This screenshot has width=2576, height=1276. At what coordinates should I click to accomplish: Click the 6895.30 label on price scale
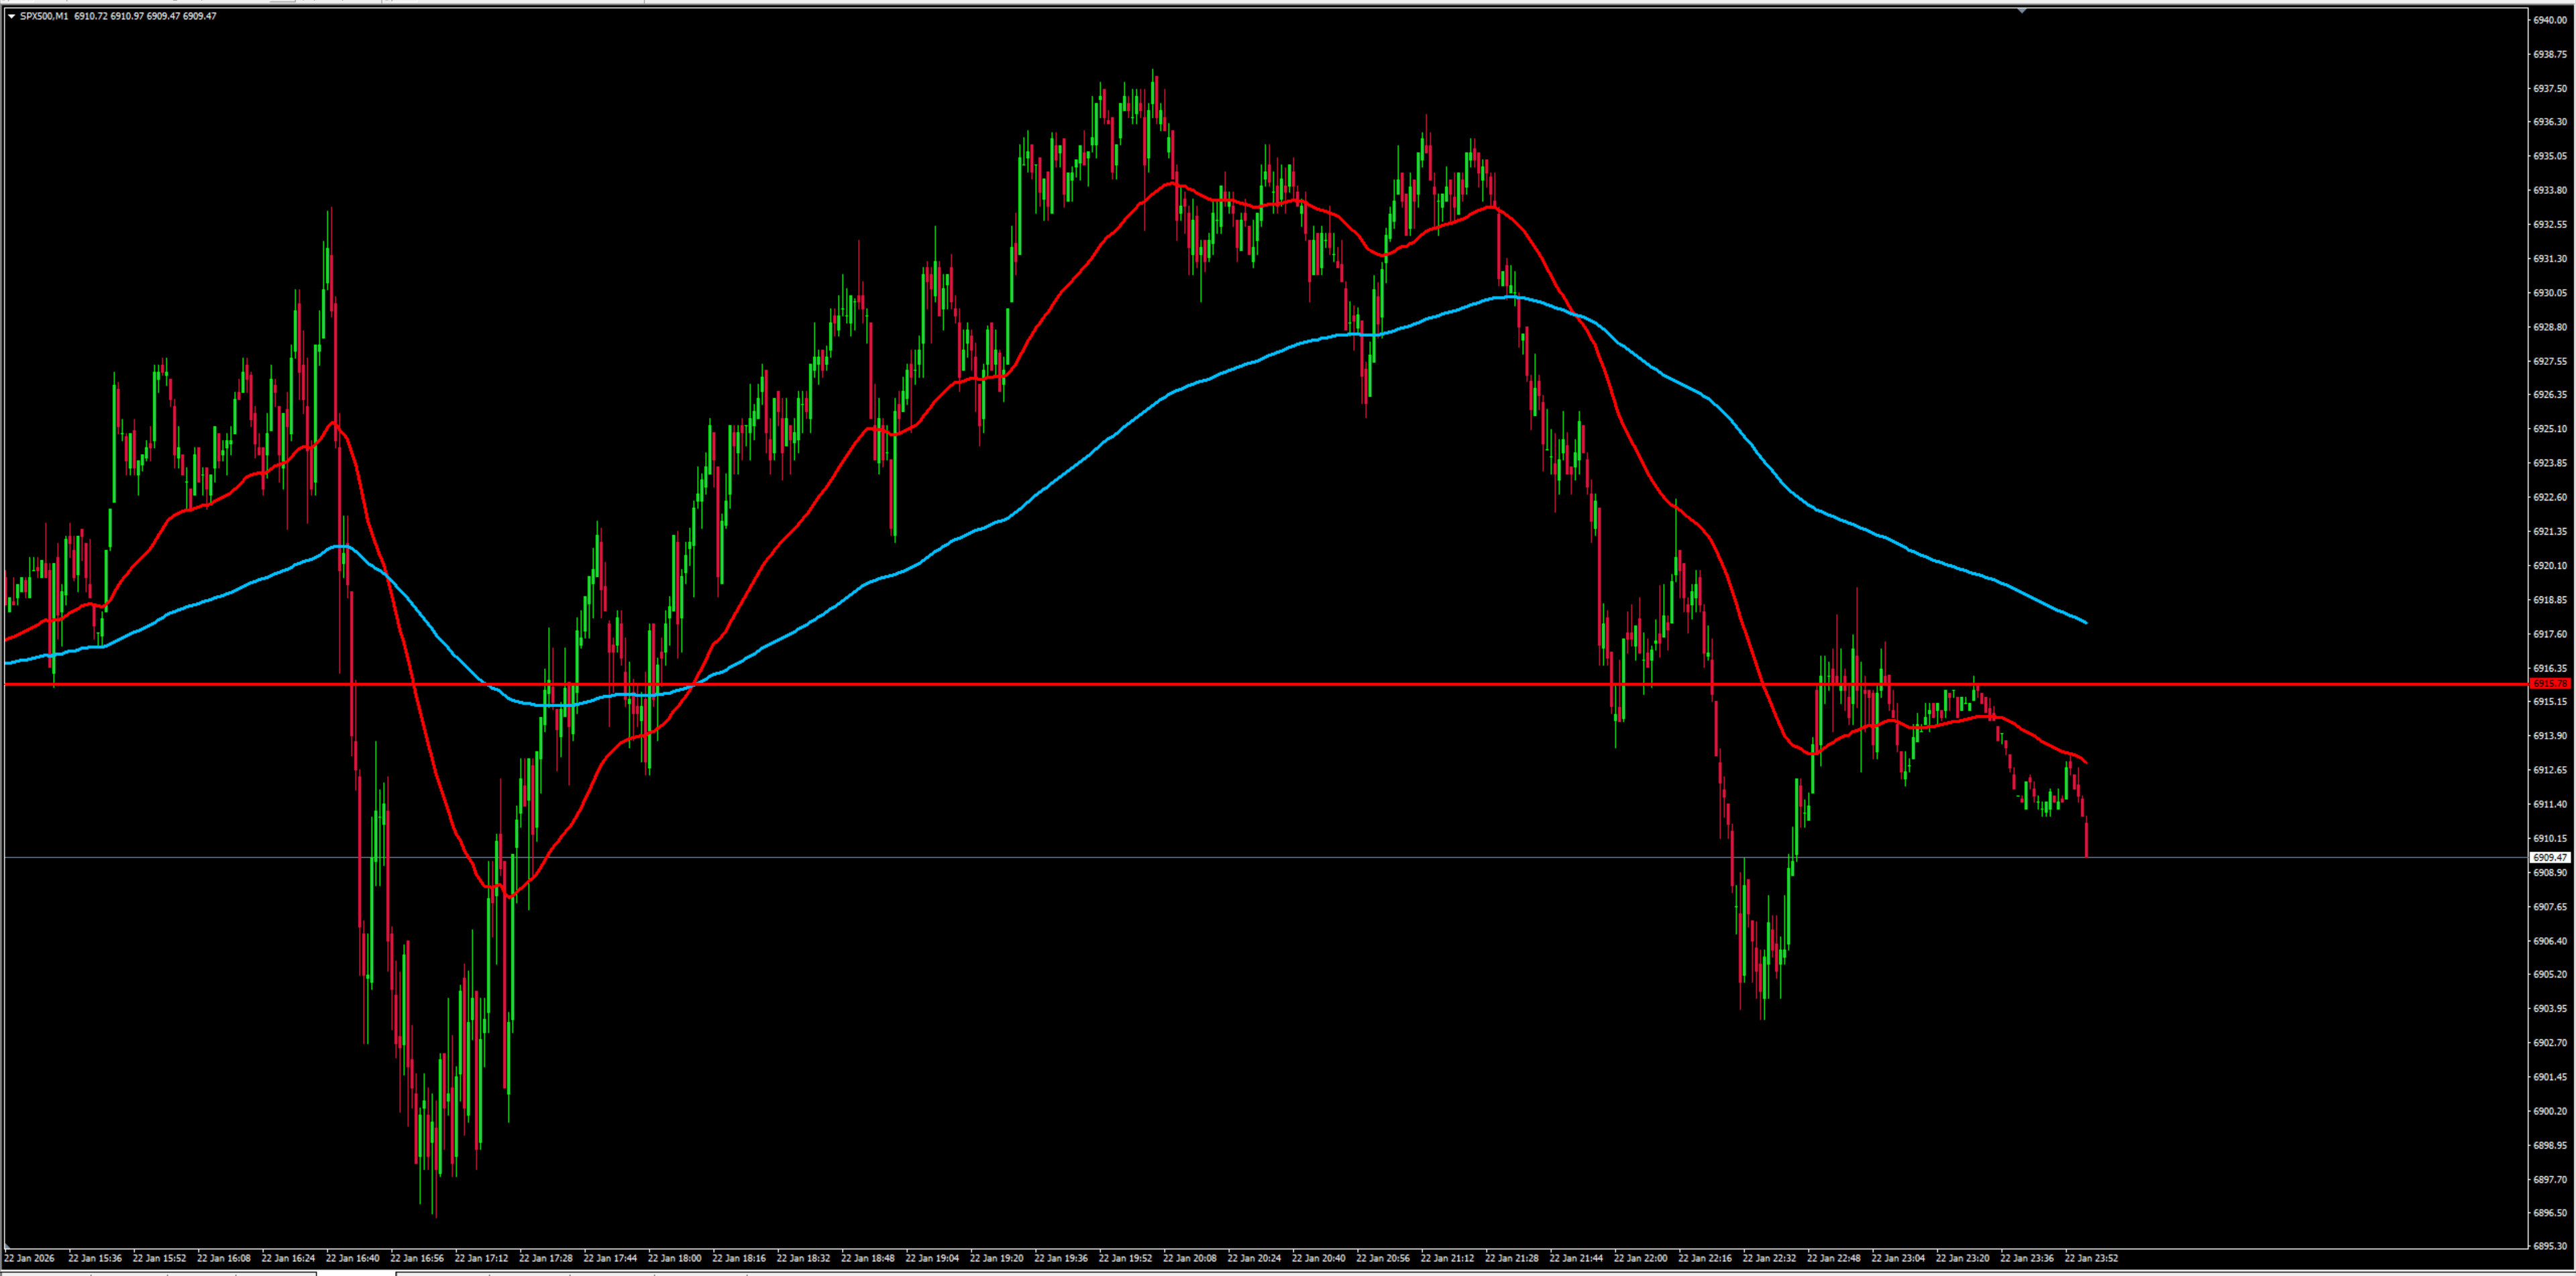(2549, 1246)
